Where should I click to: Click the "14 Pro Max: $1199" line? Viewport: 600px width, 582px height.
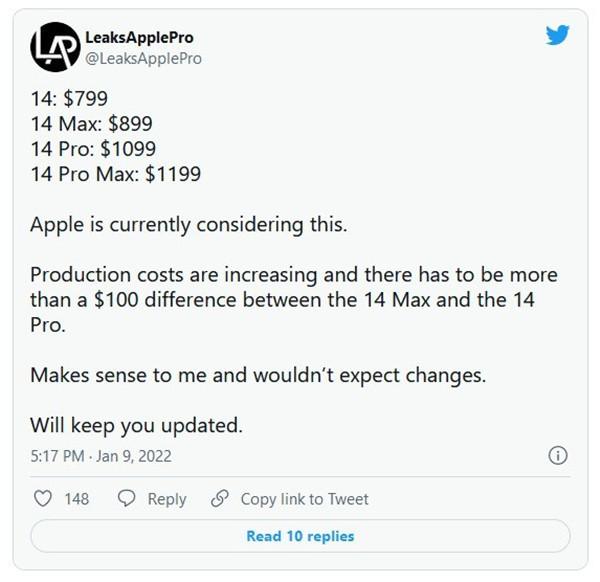coord(115,174)
